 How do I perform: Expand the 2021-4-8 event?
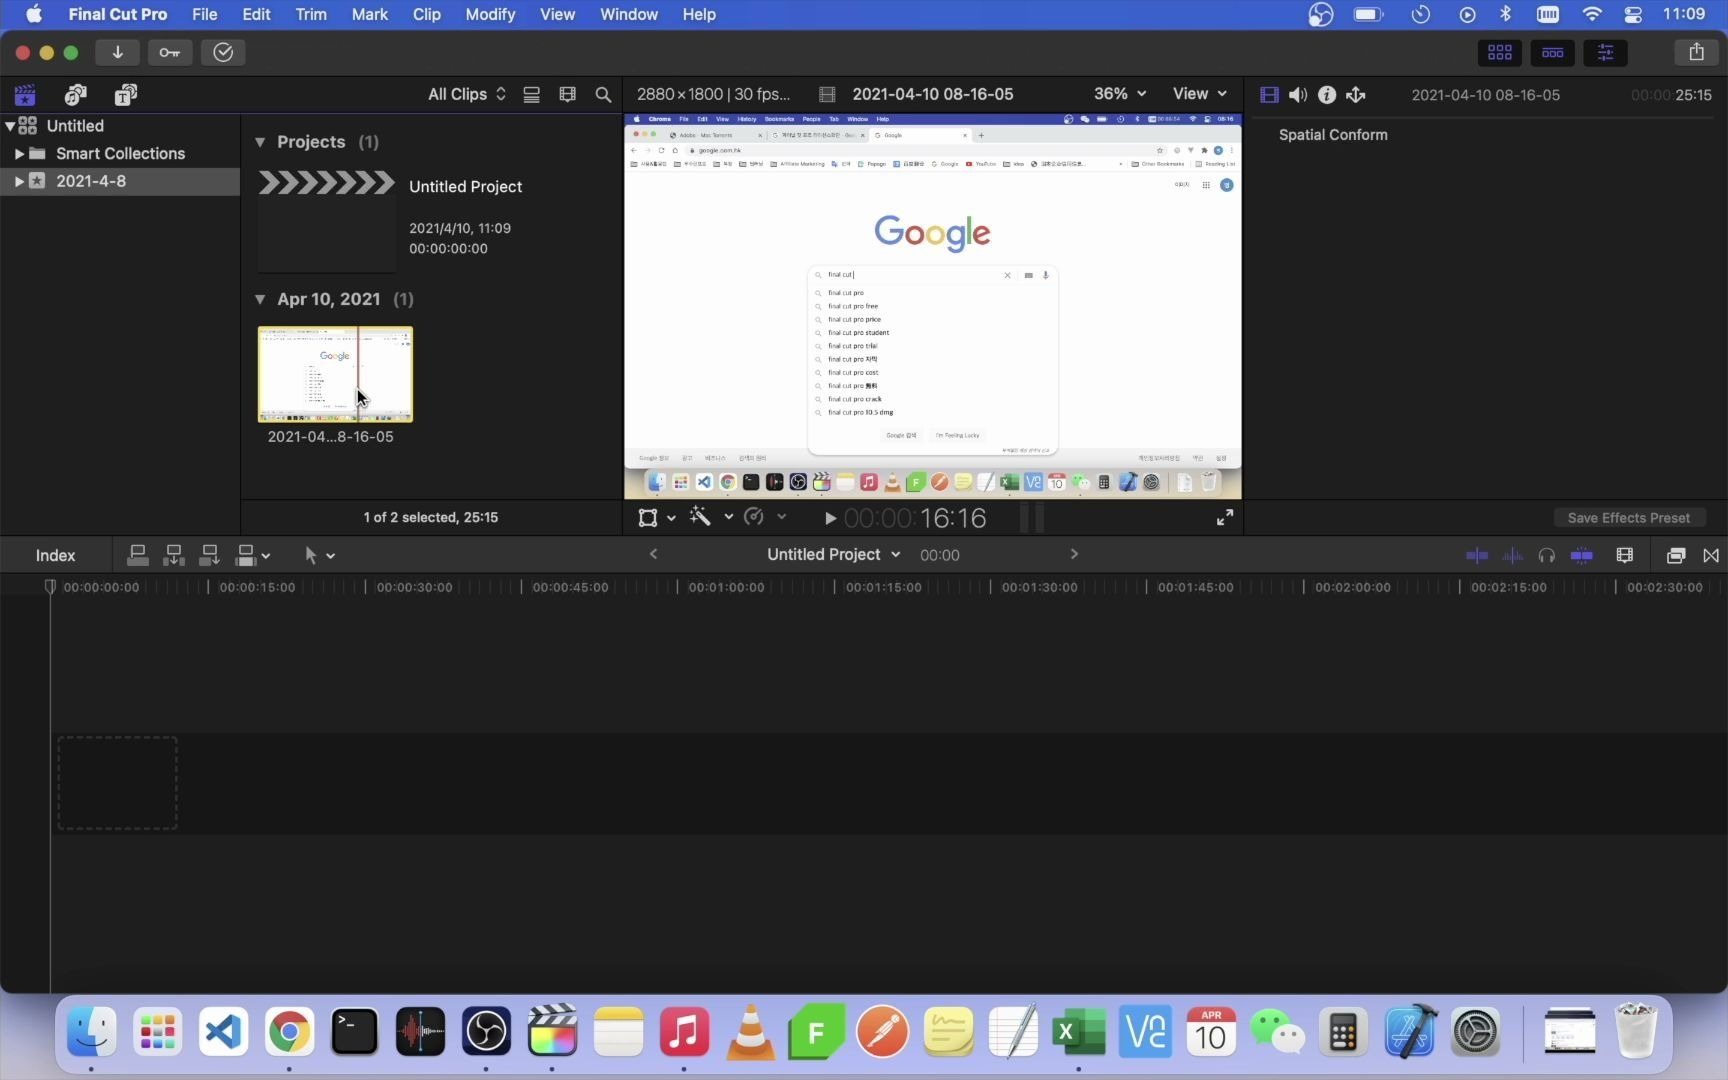coord(19,182)
